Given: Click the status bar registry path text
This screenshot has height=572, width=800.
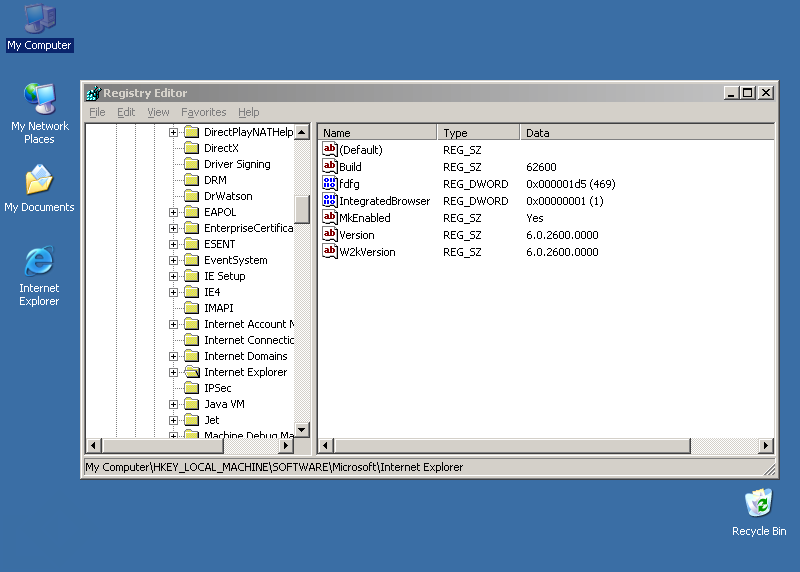Looking at the screenshot, I should [274, 467].
